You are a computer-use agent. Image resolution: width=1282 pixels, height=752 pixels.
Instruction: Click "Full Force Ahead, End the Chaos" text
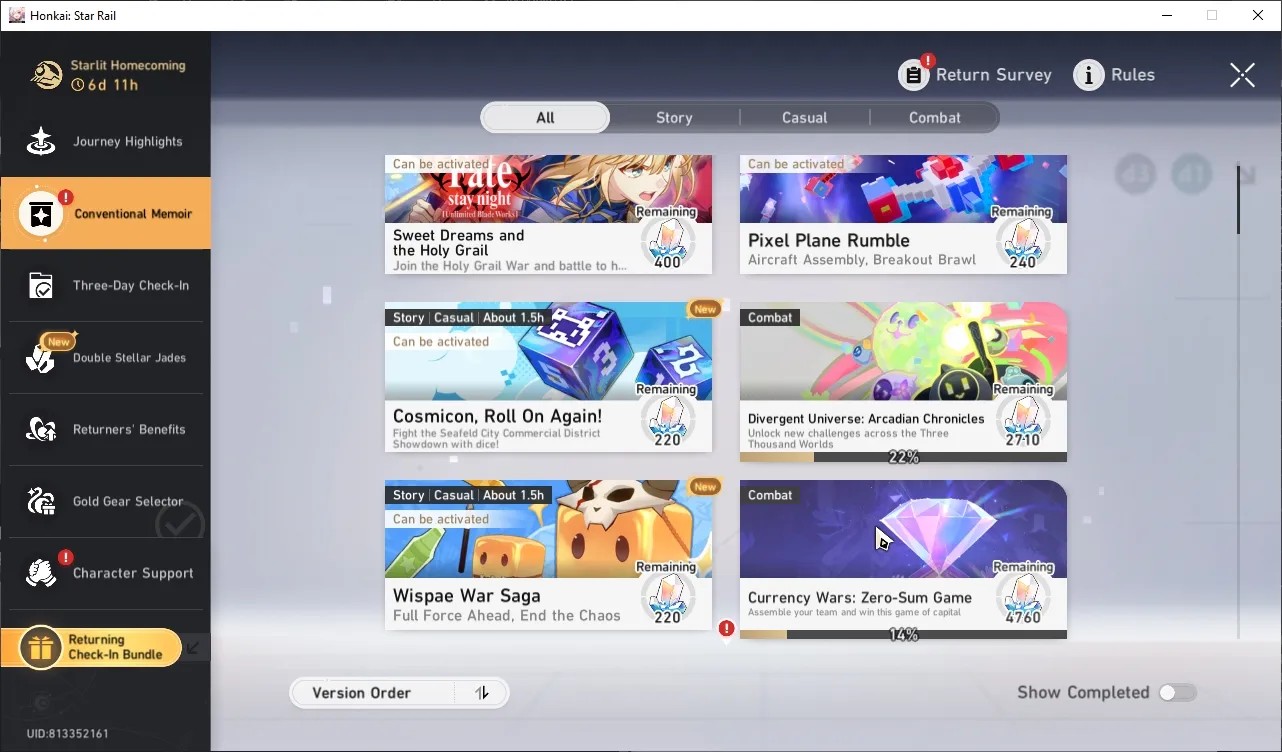[x=507, y=615]
